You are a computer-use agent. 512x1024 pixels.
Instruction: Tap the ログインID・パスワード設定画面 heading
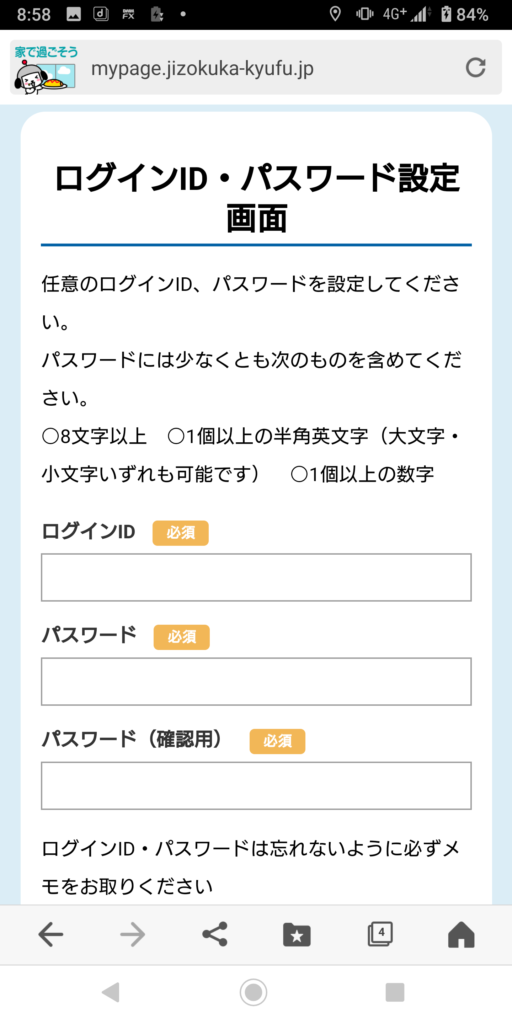tap(257, 198)
